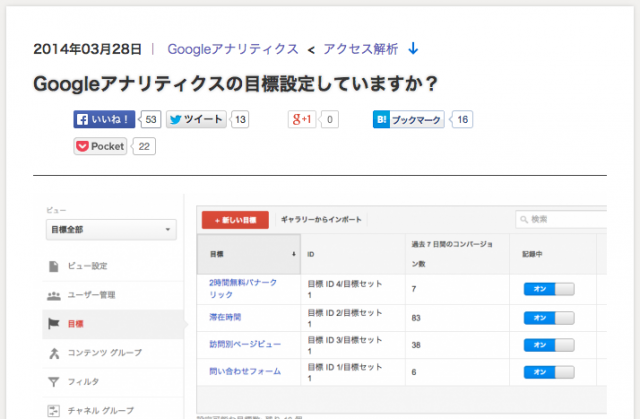
Task: Select 目標 in the sidebar
Action: [x=76, y=324]
